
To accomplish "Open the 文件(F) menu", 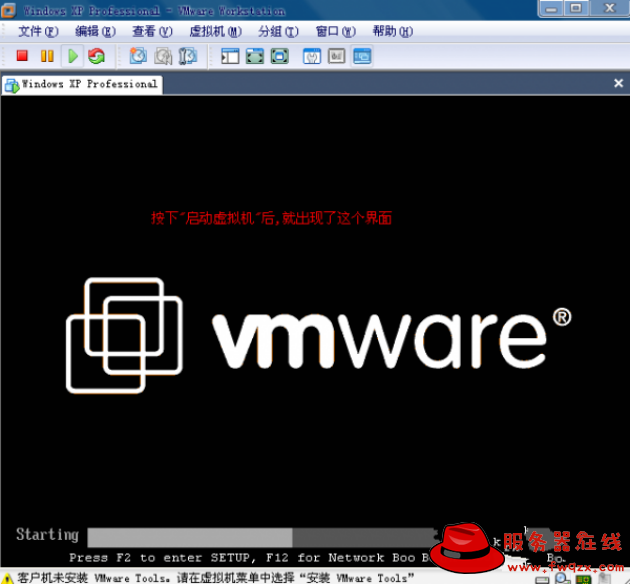I will coord(38,31).
